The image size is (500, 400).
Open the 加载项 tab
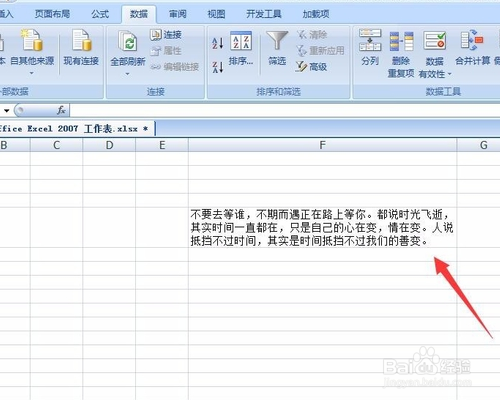(x=316, y=14)
